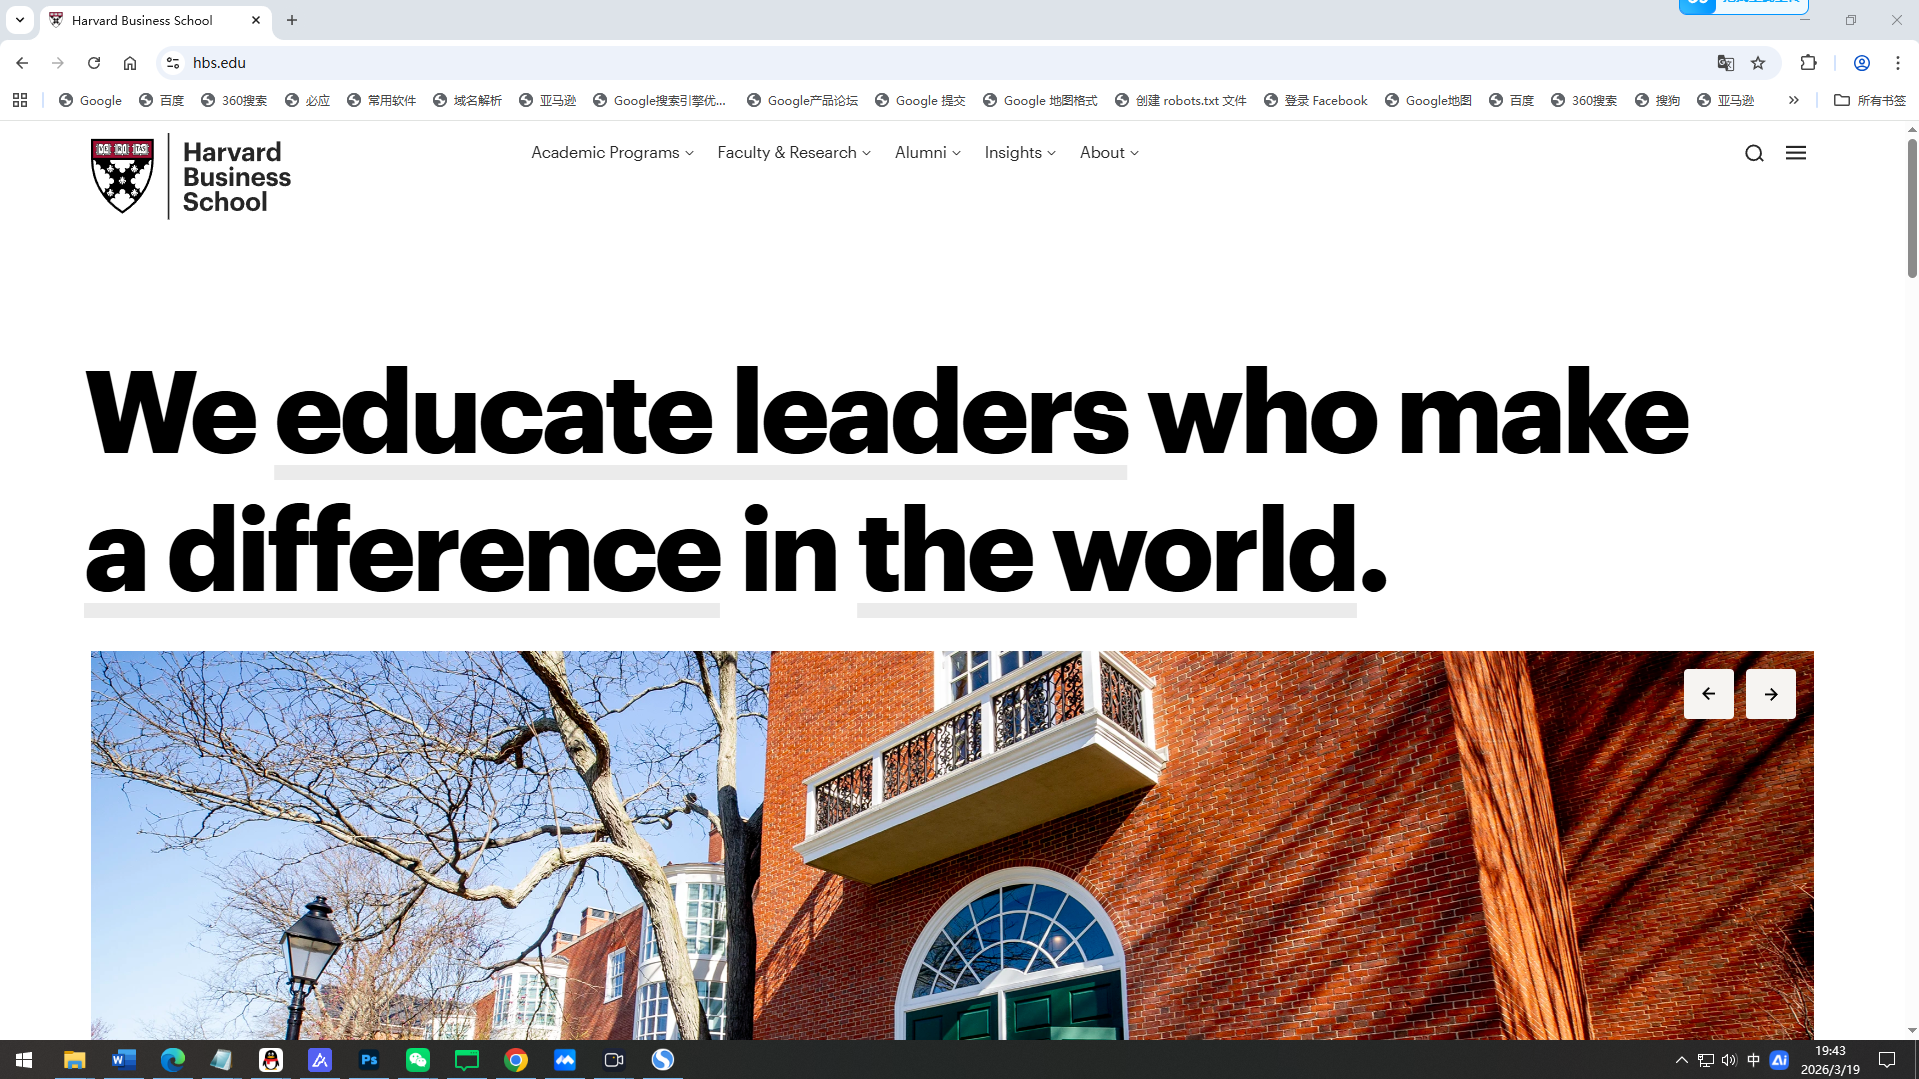Viewport: 1919px width, 1079px height.
Task: Expand the Faculty & Research menu
Action: [x=794, y=153]
